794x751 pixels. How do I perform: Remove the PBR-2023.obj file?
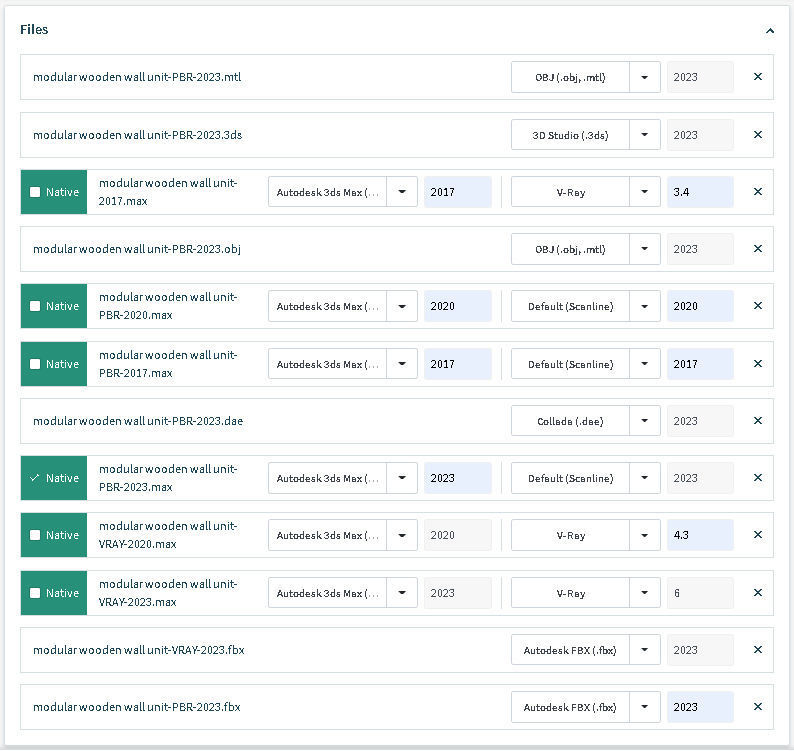[757, 249]
